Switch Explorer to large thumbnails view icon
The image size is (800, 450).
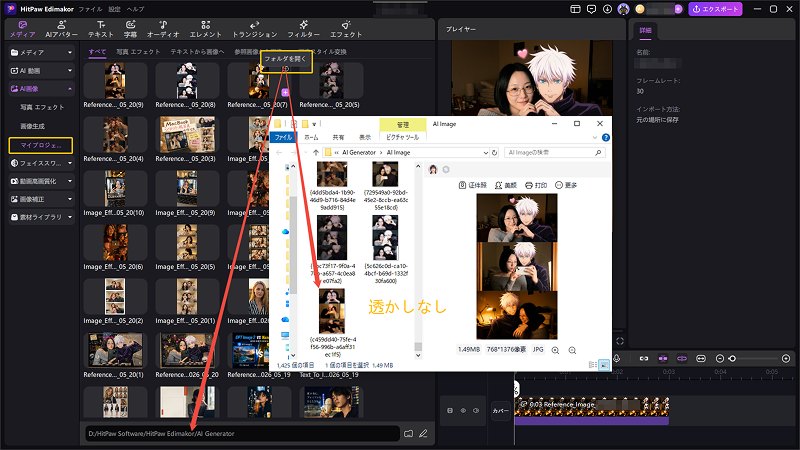(604, 365)
